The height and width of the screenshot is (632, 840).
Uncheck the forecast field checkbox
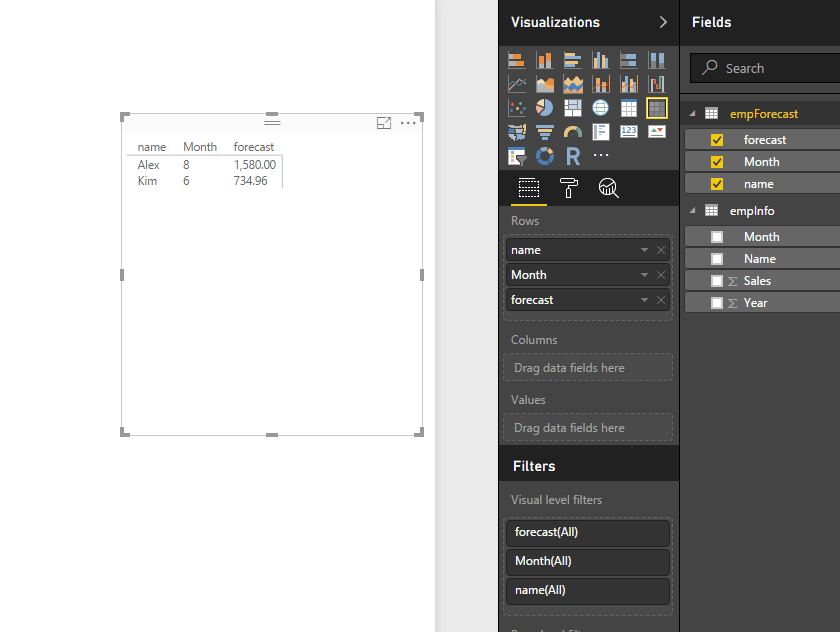(717, 140)
